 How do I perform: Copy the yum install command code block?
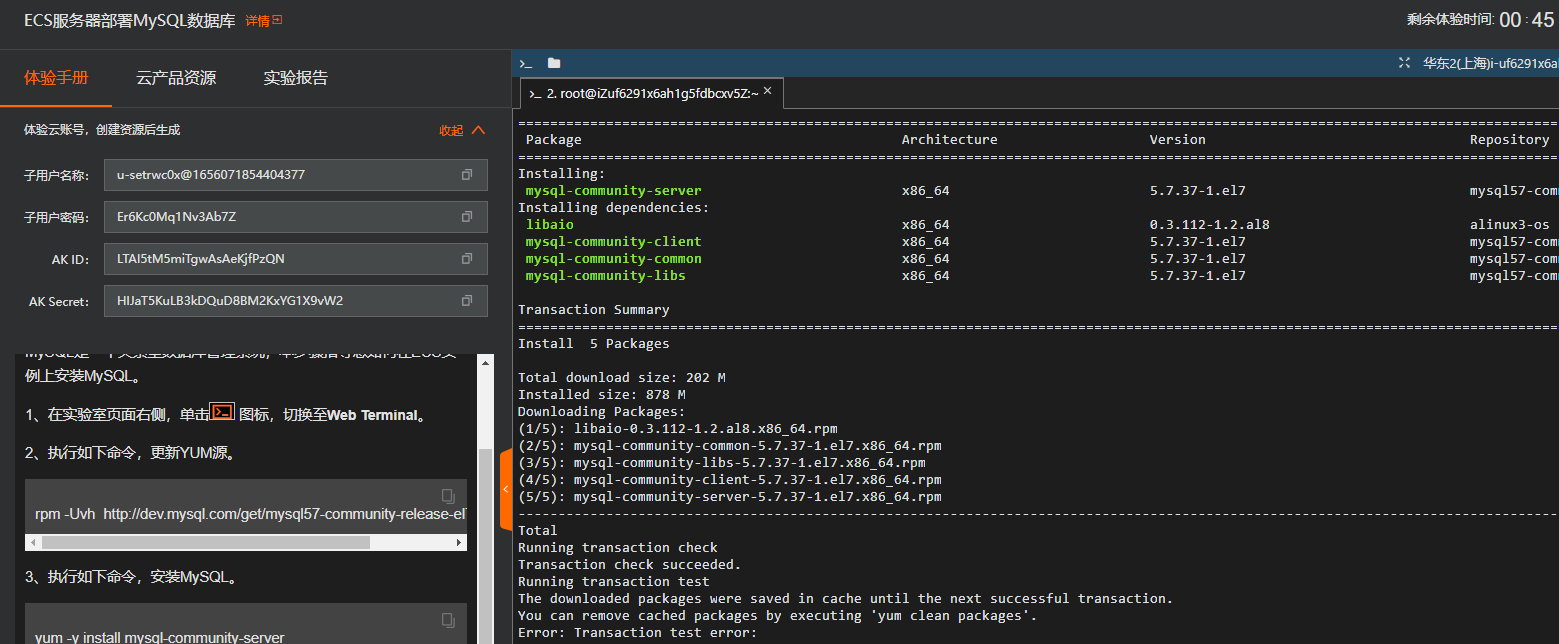(x=448, y=619)
